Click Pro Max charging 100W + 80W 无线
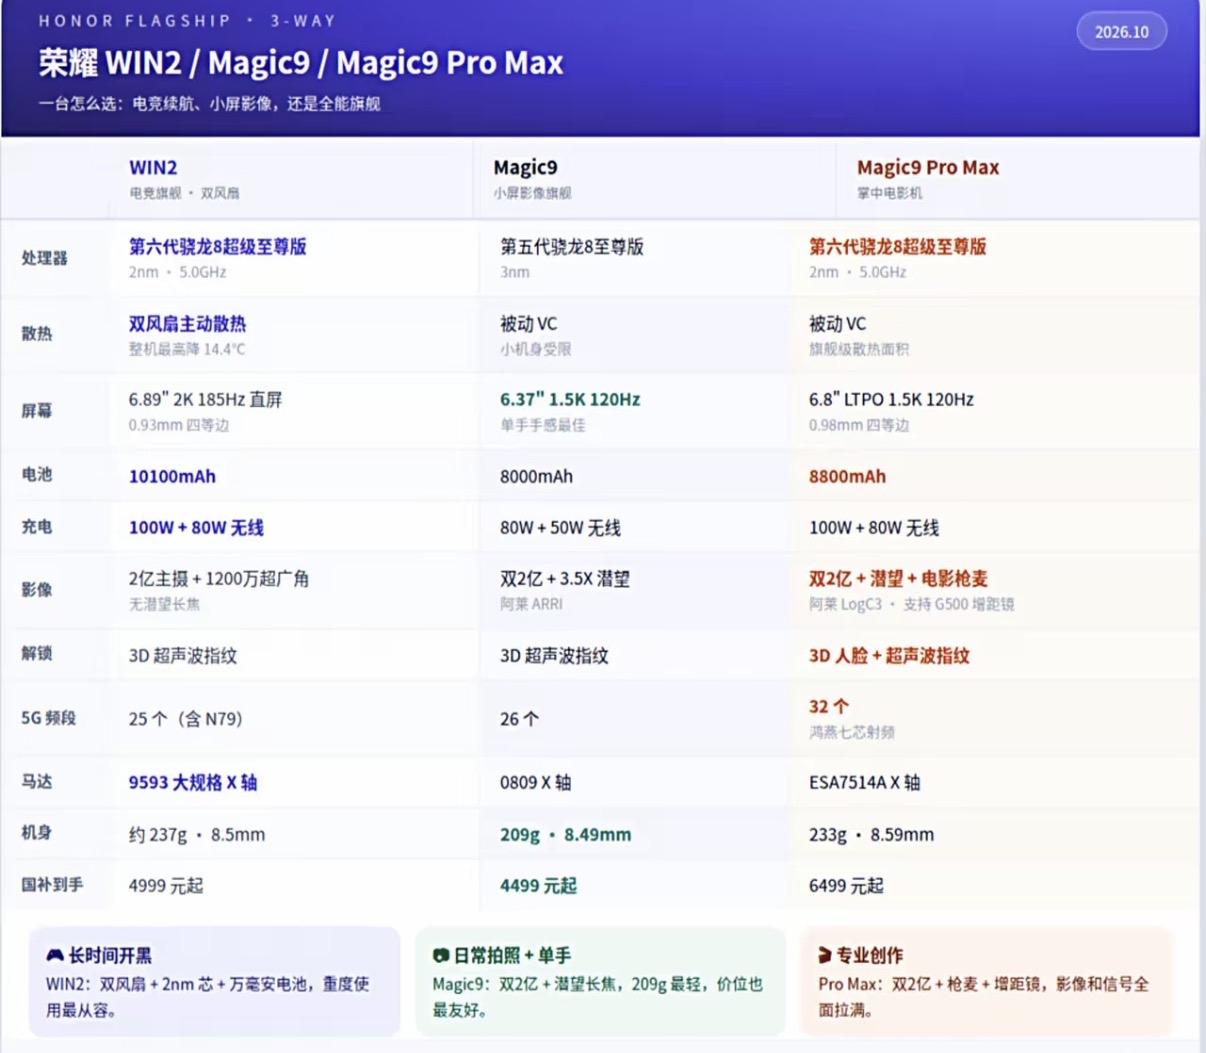The height and width of the screenshot is (1053, 1206). 874,527
